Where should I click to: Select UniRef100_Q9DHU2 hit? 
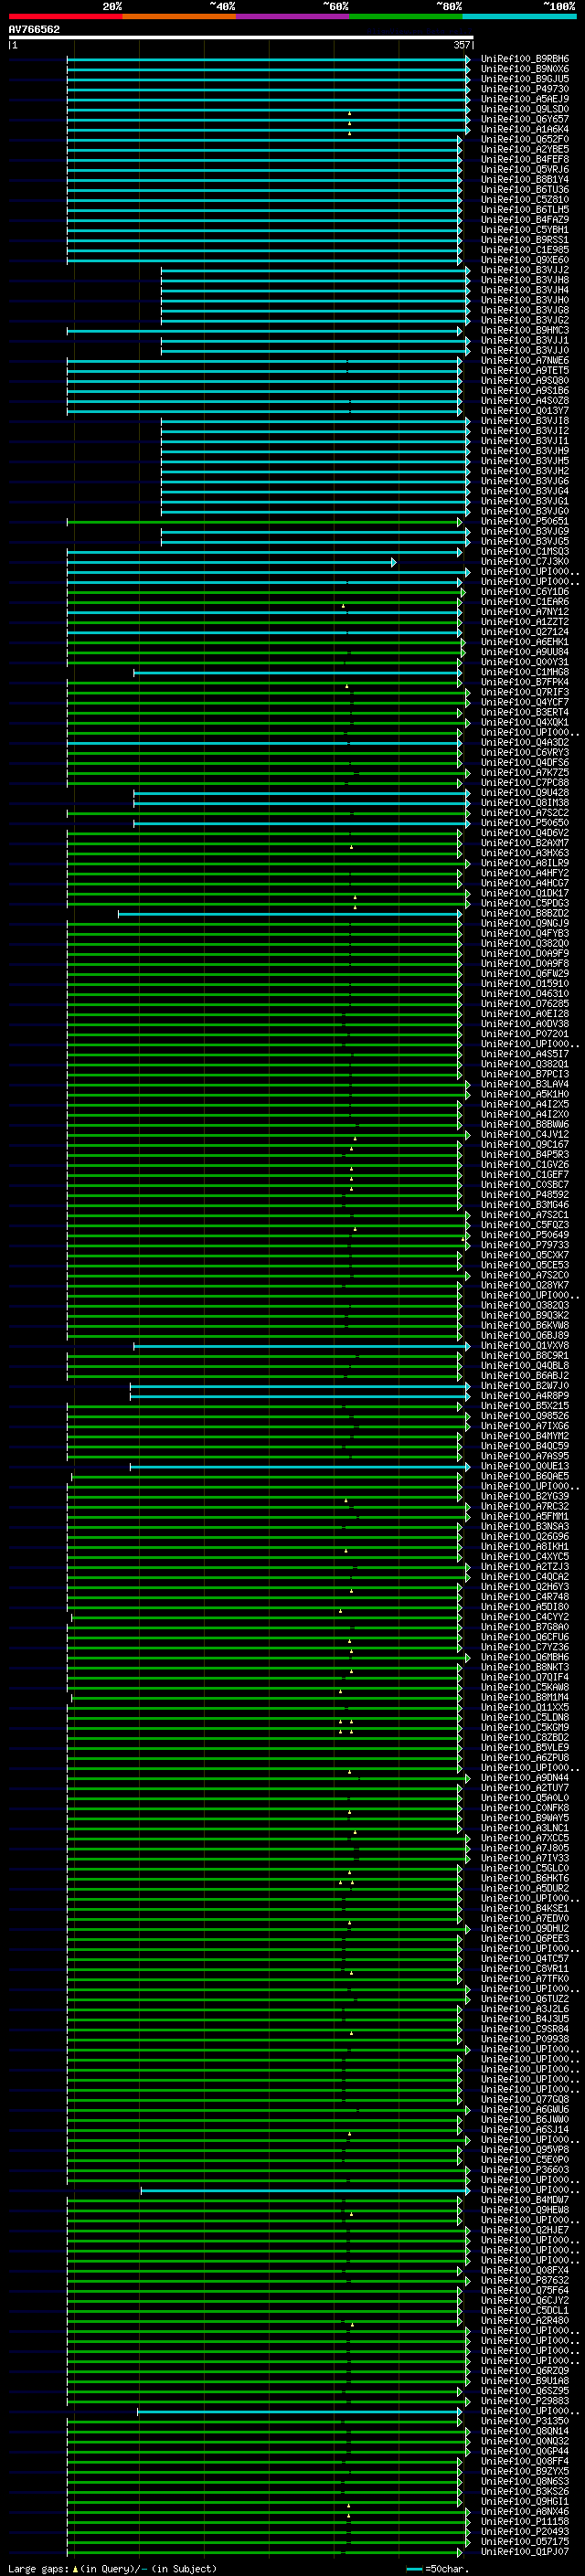point(525,1928)
